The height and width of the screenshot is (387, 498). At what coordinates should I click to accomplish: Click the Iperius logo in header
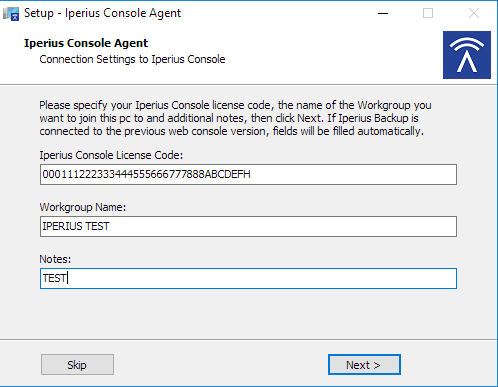click(467, 55)
